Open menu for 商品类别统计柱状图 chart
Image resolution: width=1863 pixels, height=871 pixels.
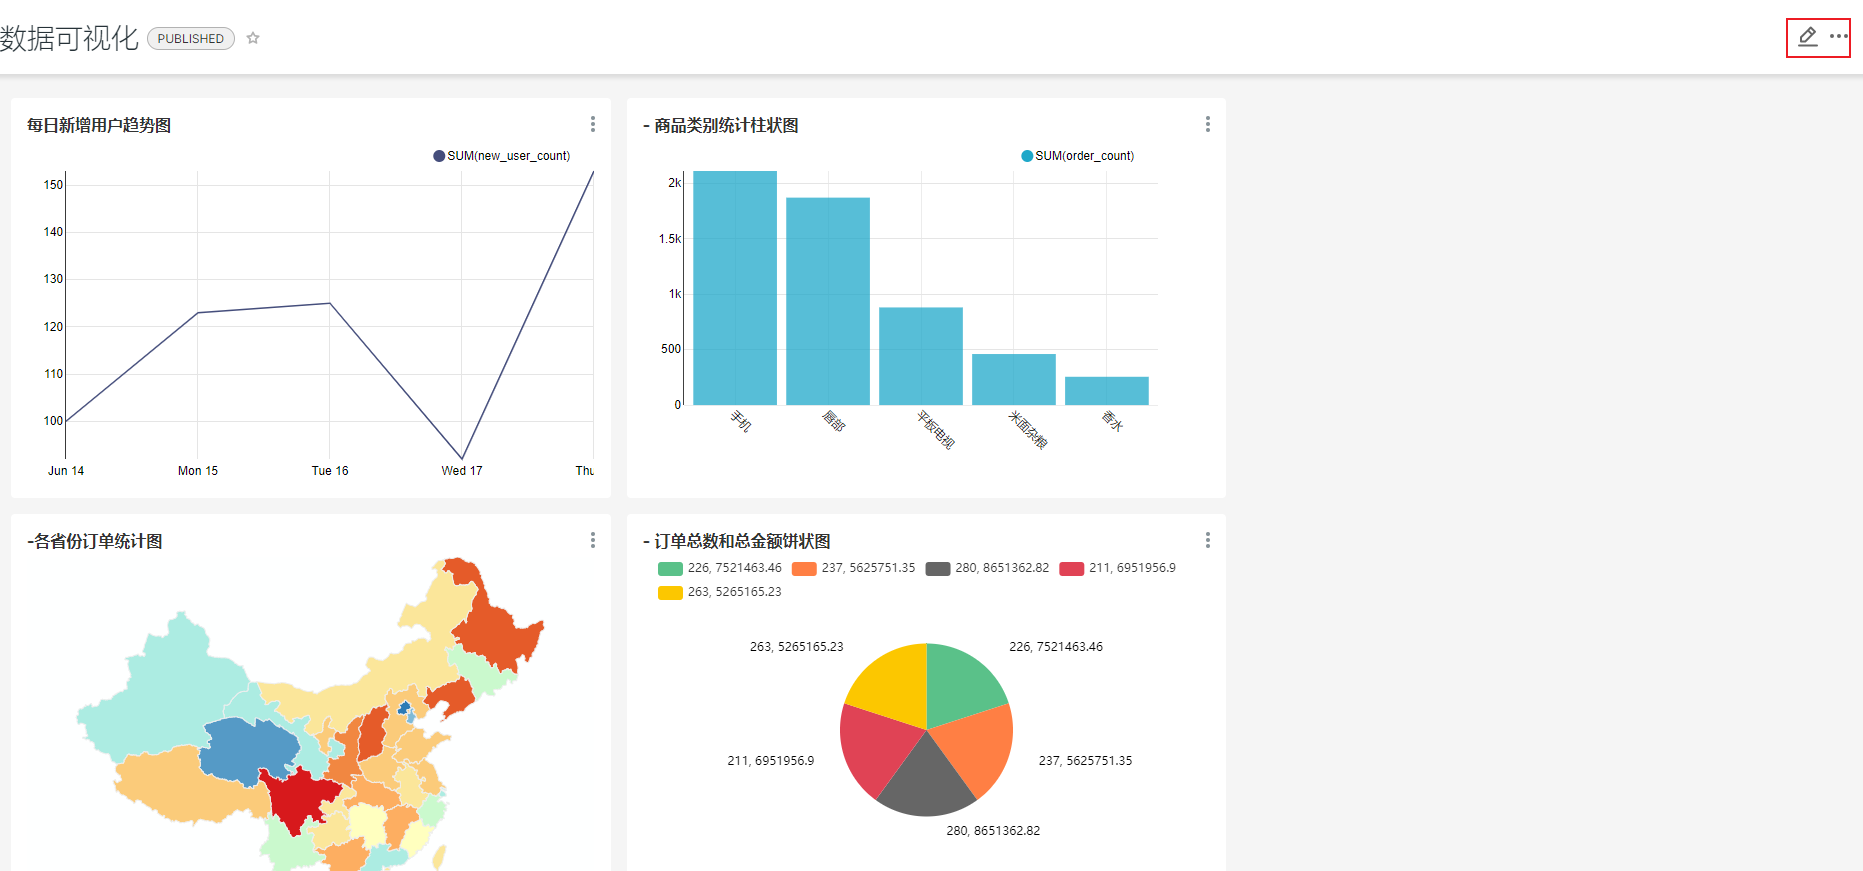pyautogui.click(x=1208, y=124)
